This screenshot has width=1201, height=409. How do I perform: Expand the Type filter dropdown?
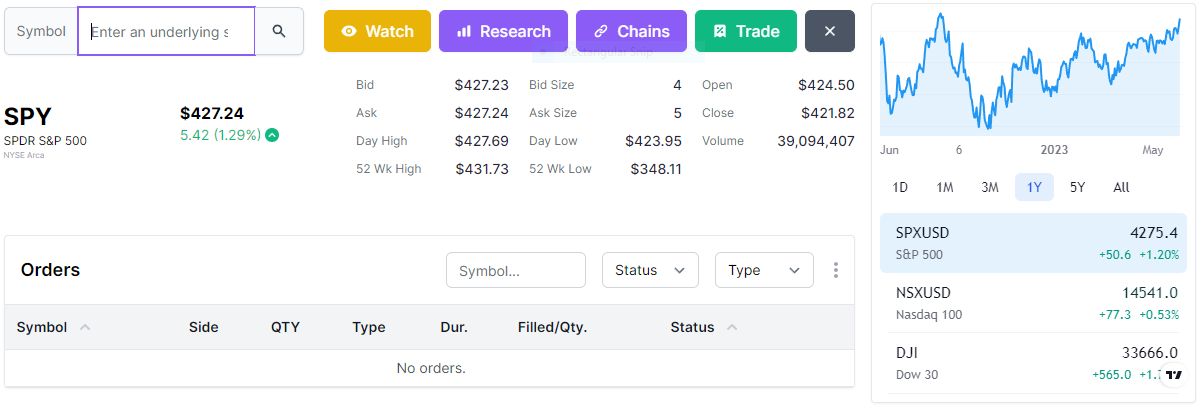point(764,270)
